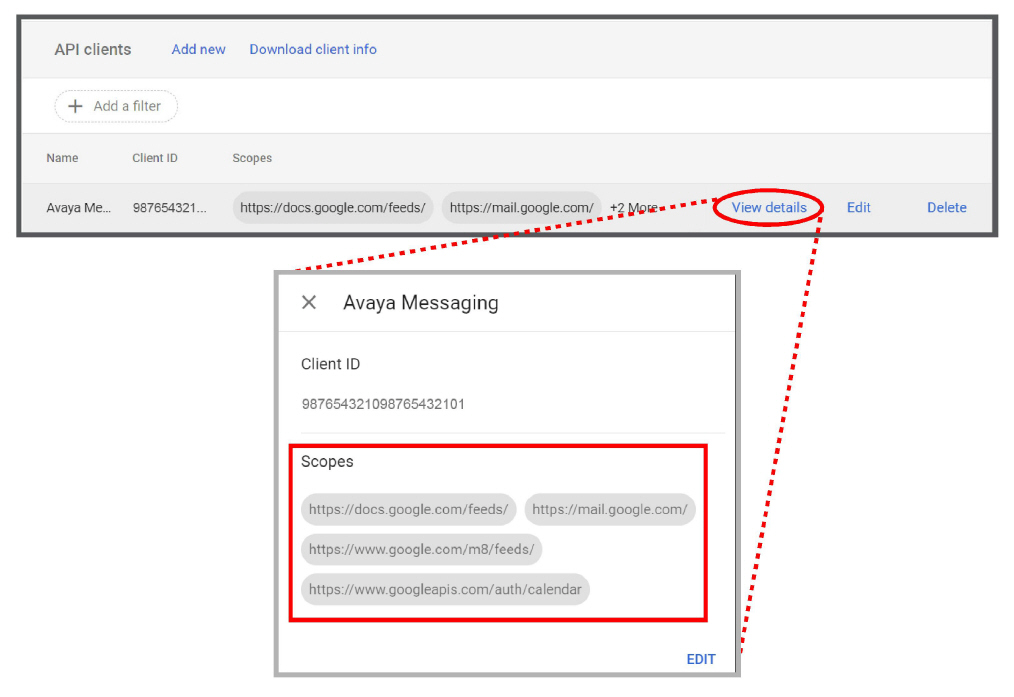Click Edit in the API clients row
This screenshot has height=697, width=1014.
click(x=858, y=208)
